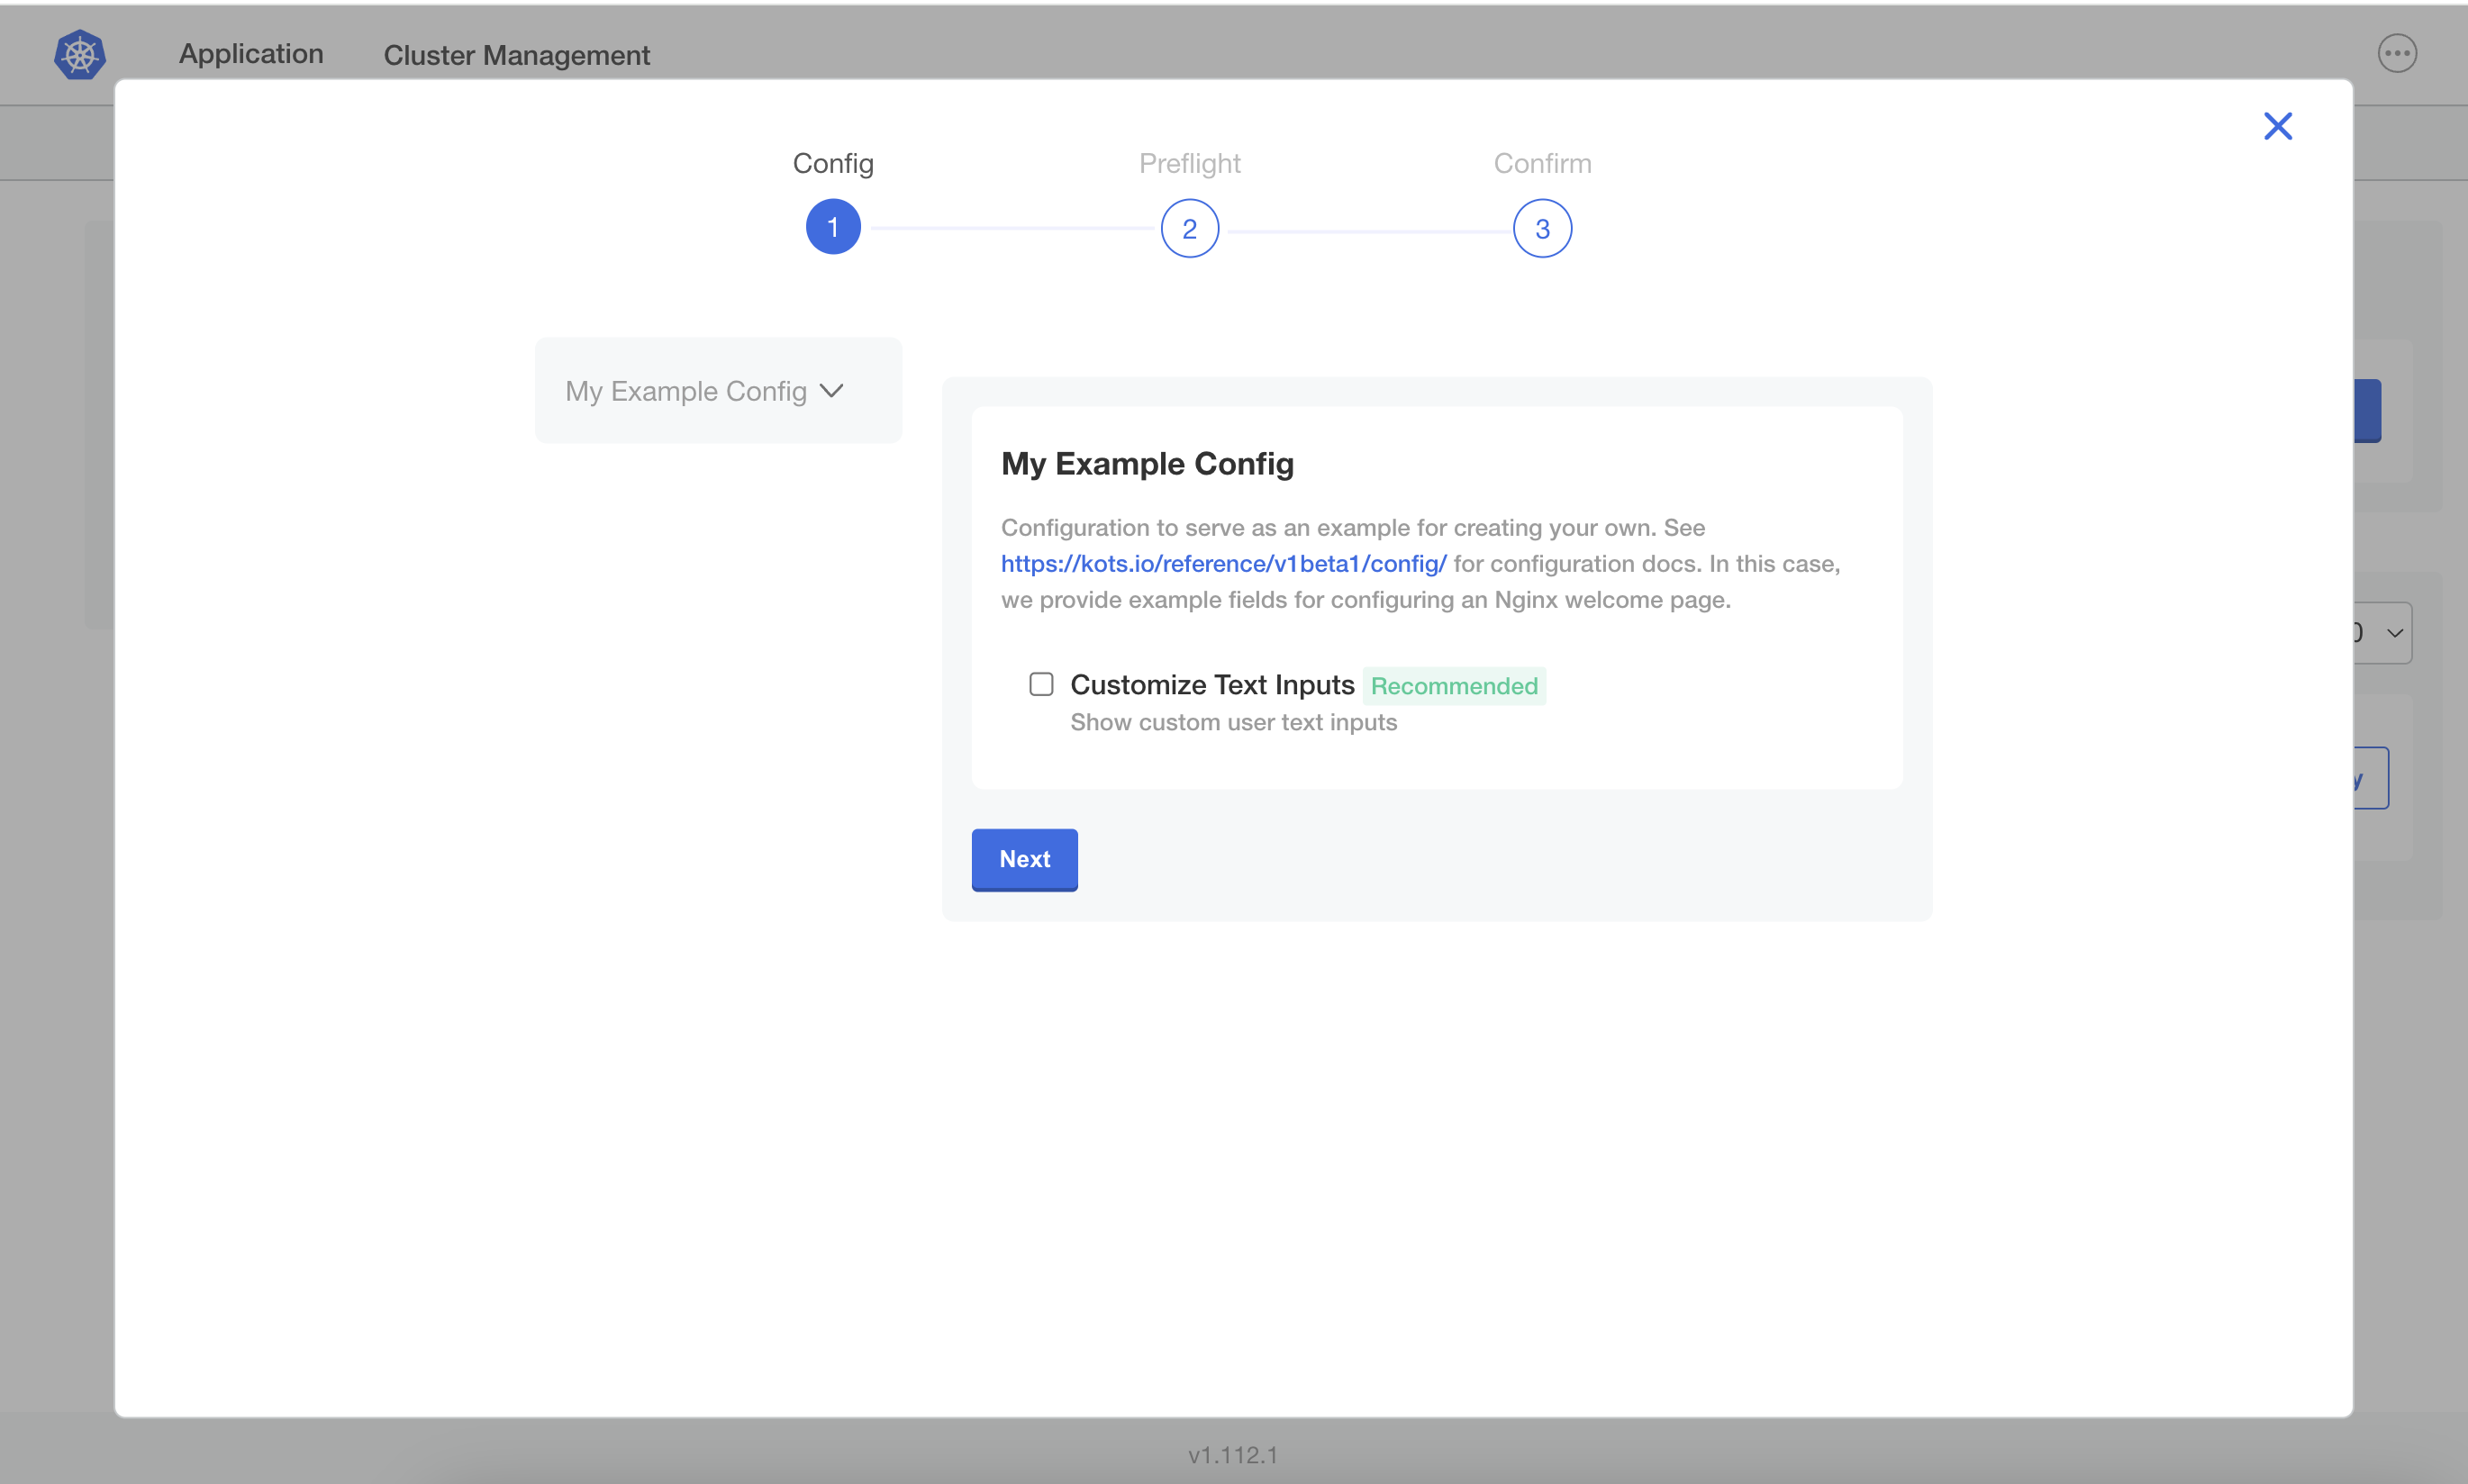
Task: Expand the My Example Config section heading
Action: [1146, 463]
